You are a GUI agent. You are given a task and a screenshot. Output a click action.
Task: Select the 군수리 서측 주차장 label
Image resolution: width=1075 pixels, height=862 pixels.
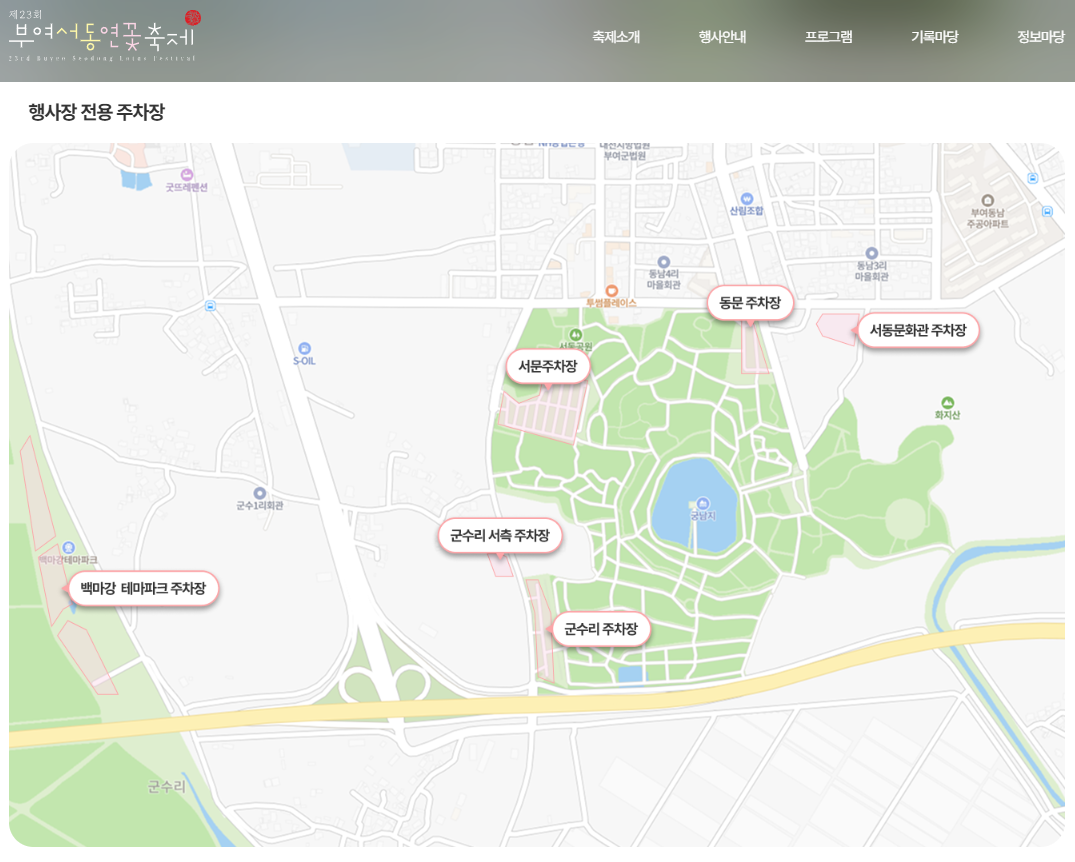500,536
